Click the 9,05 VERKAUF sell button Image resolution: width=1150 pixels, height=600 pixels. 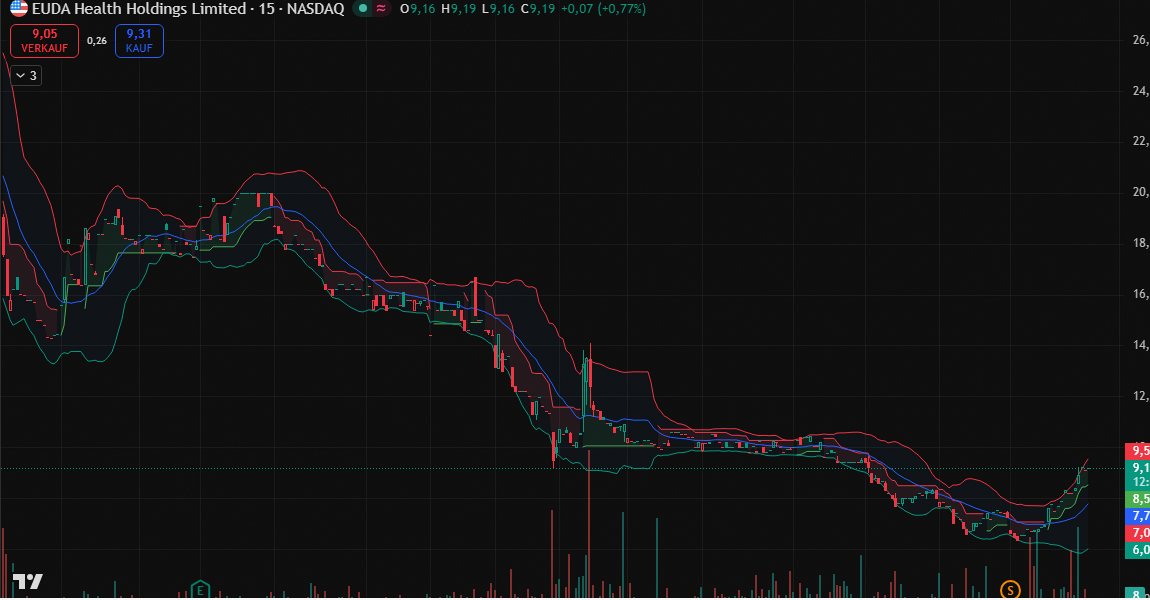pyautogui.click(x=45, y=41)
